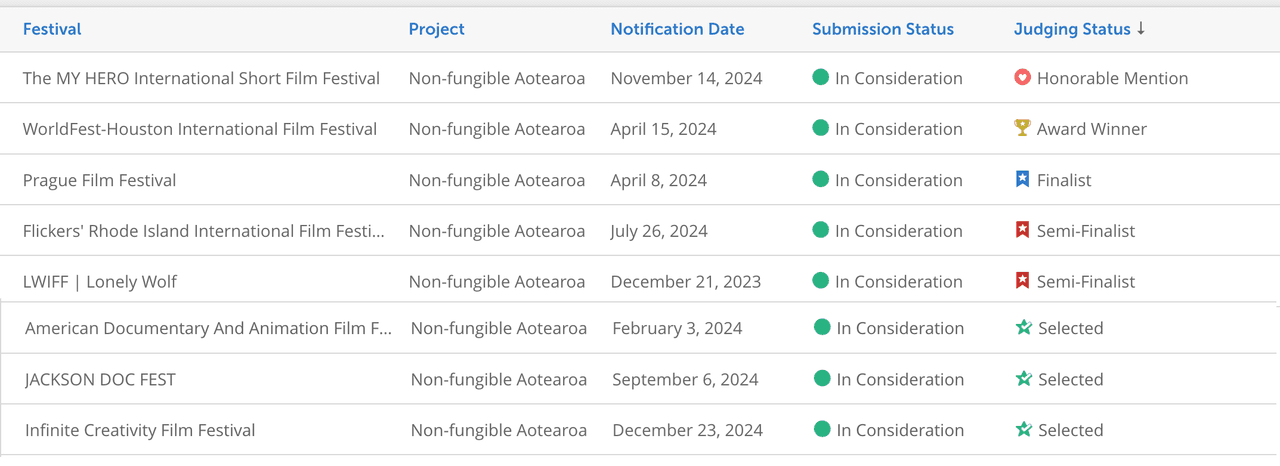Click green status dot for WorldFest-Houston
1280x466 pixels.
pos(821,128)
